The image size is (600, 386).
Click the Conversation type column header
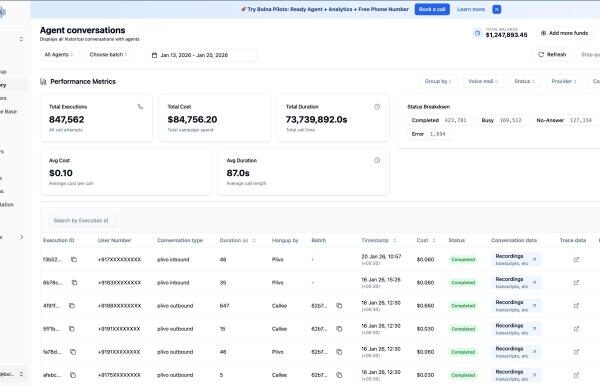[180, 240]
